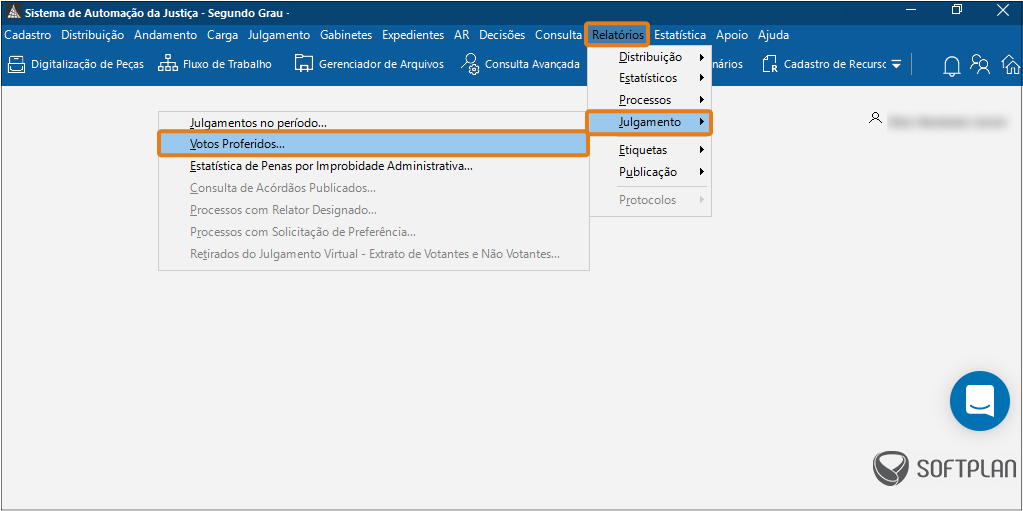
Task: Open the Distribuição menu in the menu bar
Action: click(93, 35)
